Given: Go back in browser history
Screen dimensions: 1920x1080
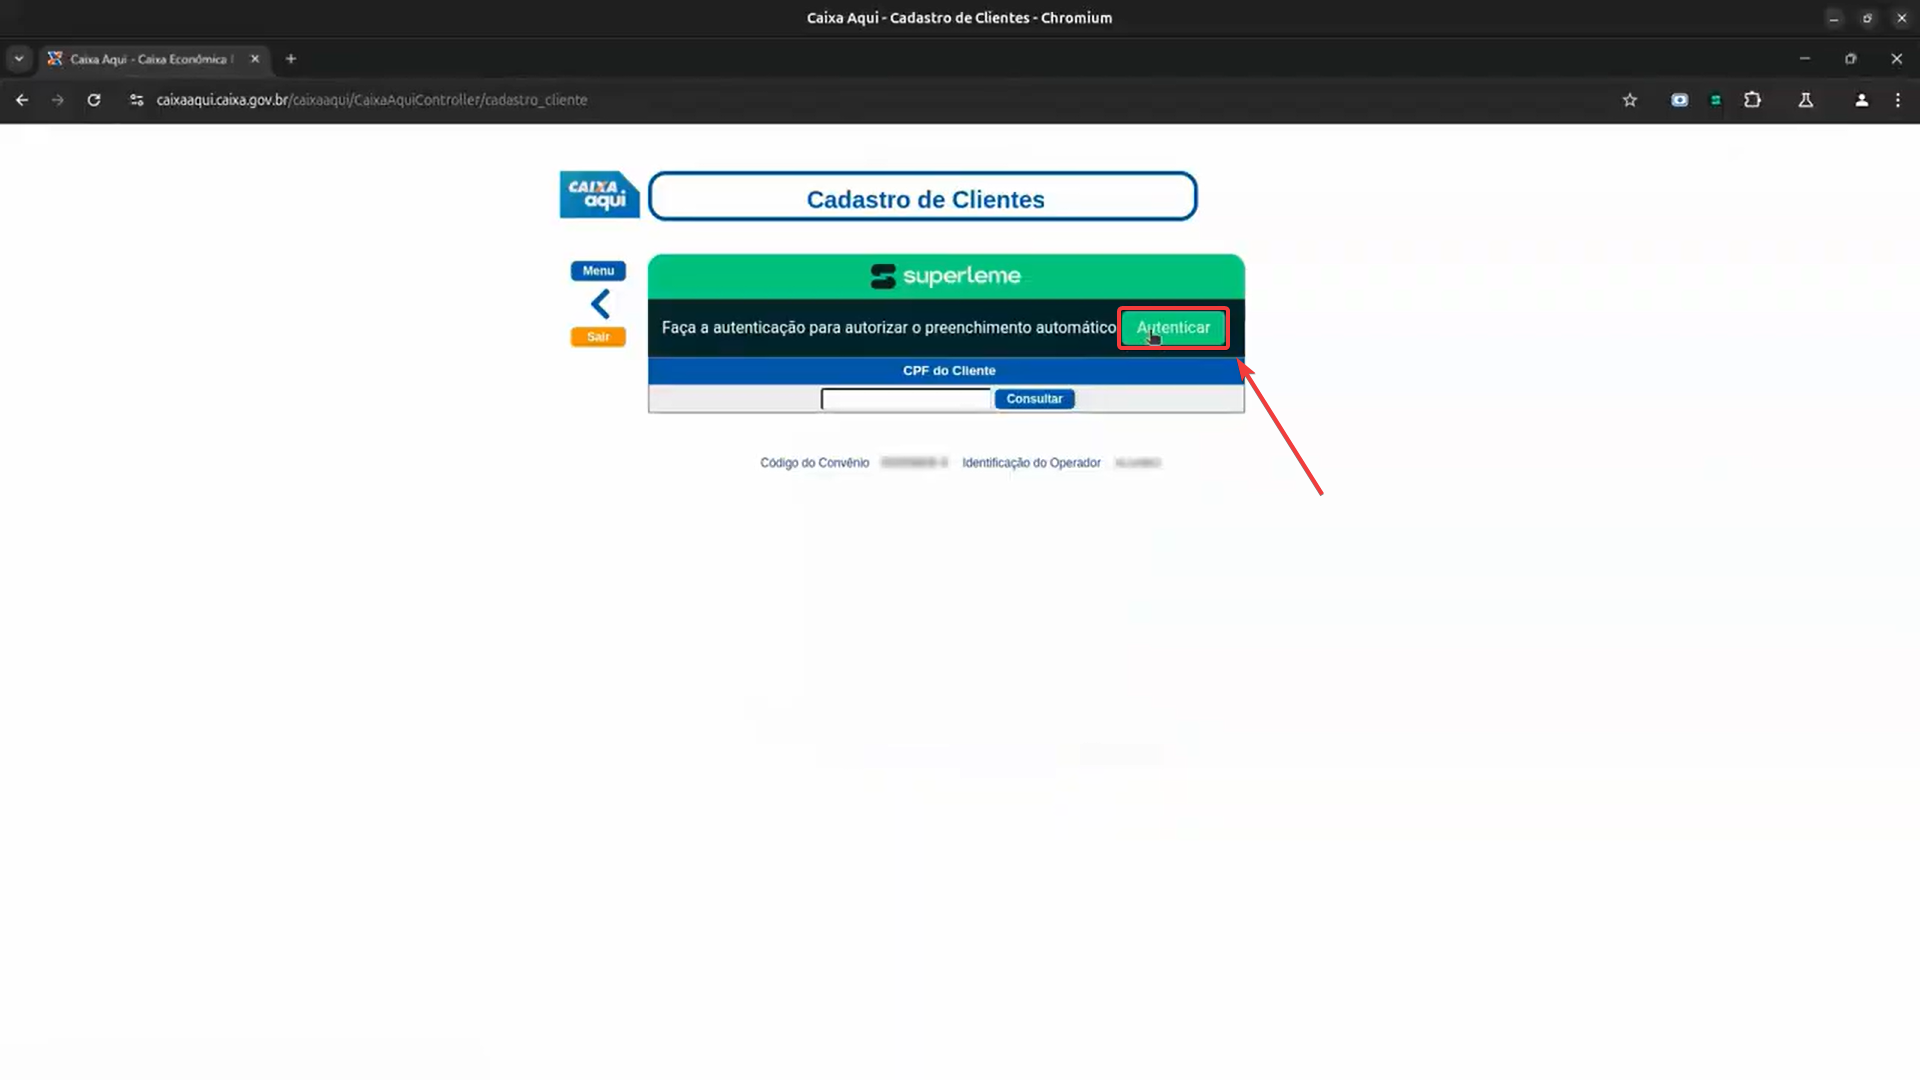Looking at the screenshot, I should tap(22, 100).
